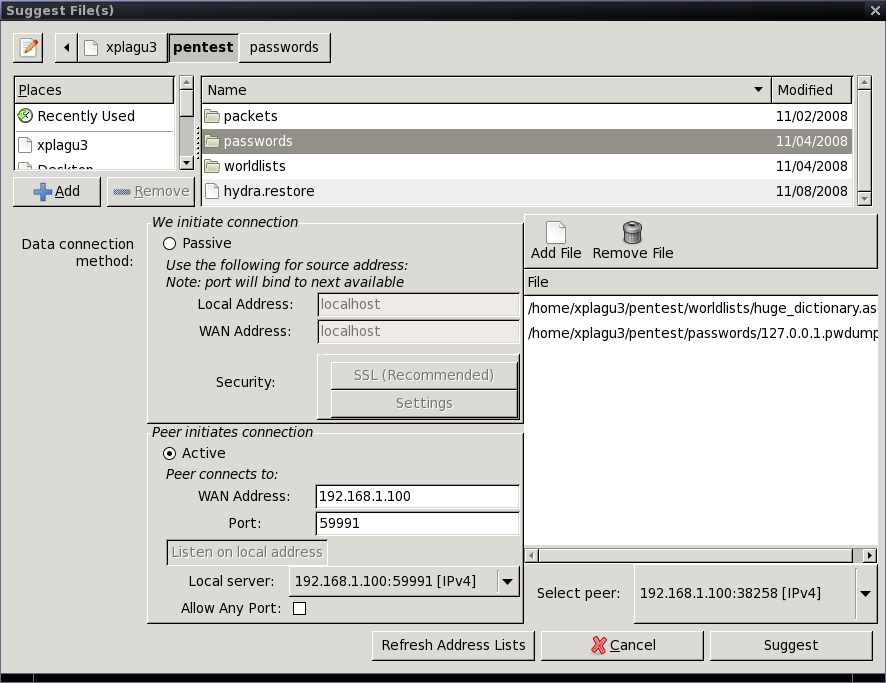Viewport: 886px width, 683px height.
Task: Go to the passwords path segment
Action: (x=284, y=47)
